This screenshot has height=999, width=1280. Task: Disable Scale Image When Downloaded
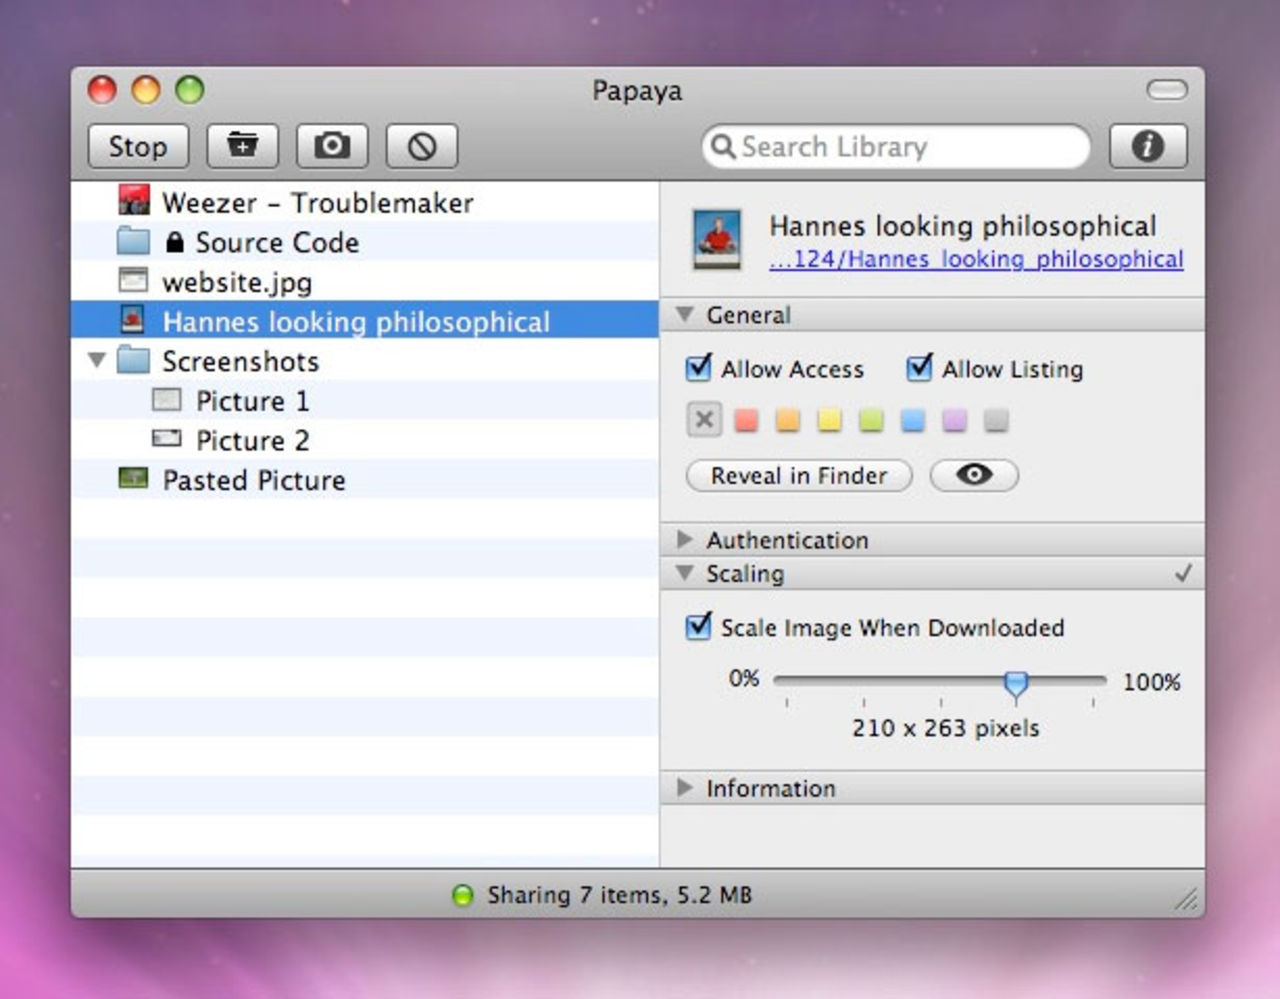(x=699, y=627)
